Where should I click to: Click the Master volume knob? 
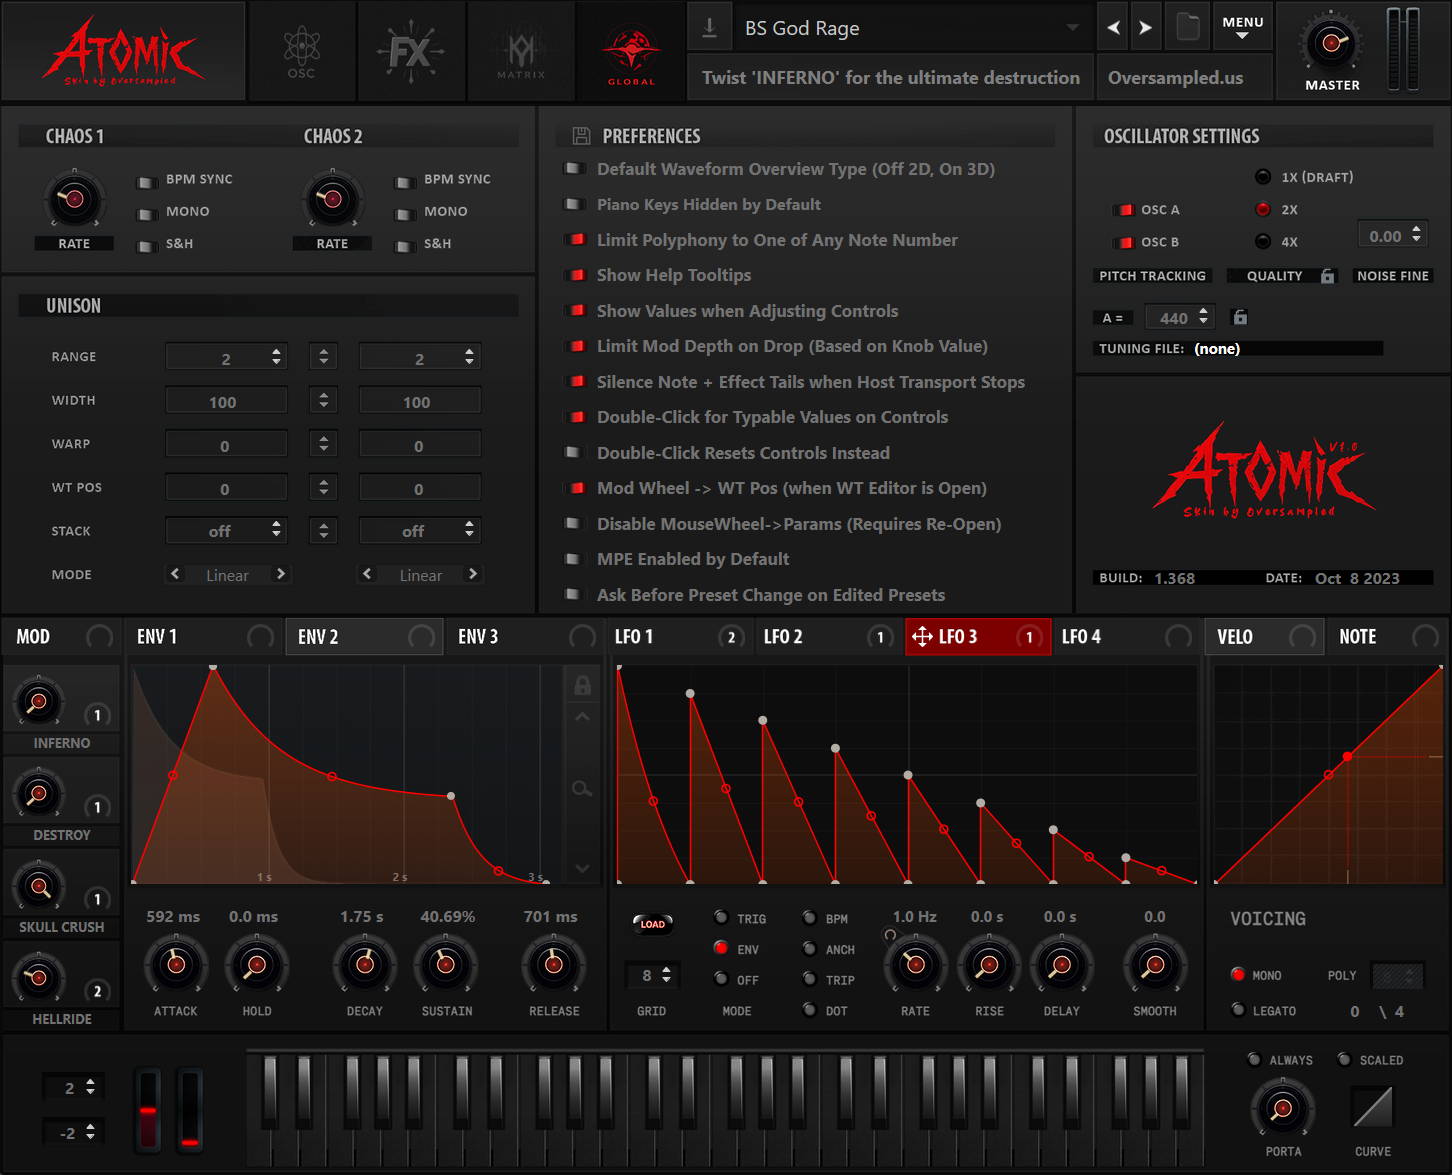pos(1331,43)
